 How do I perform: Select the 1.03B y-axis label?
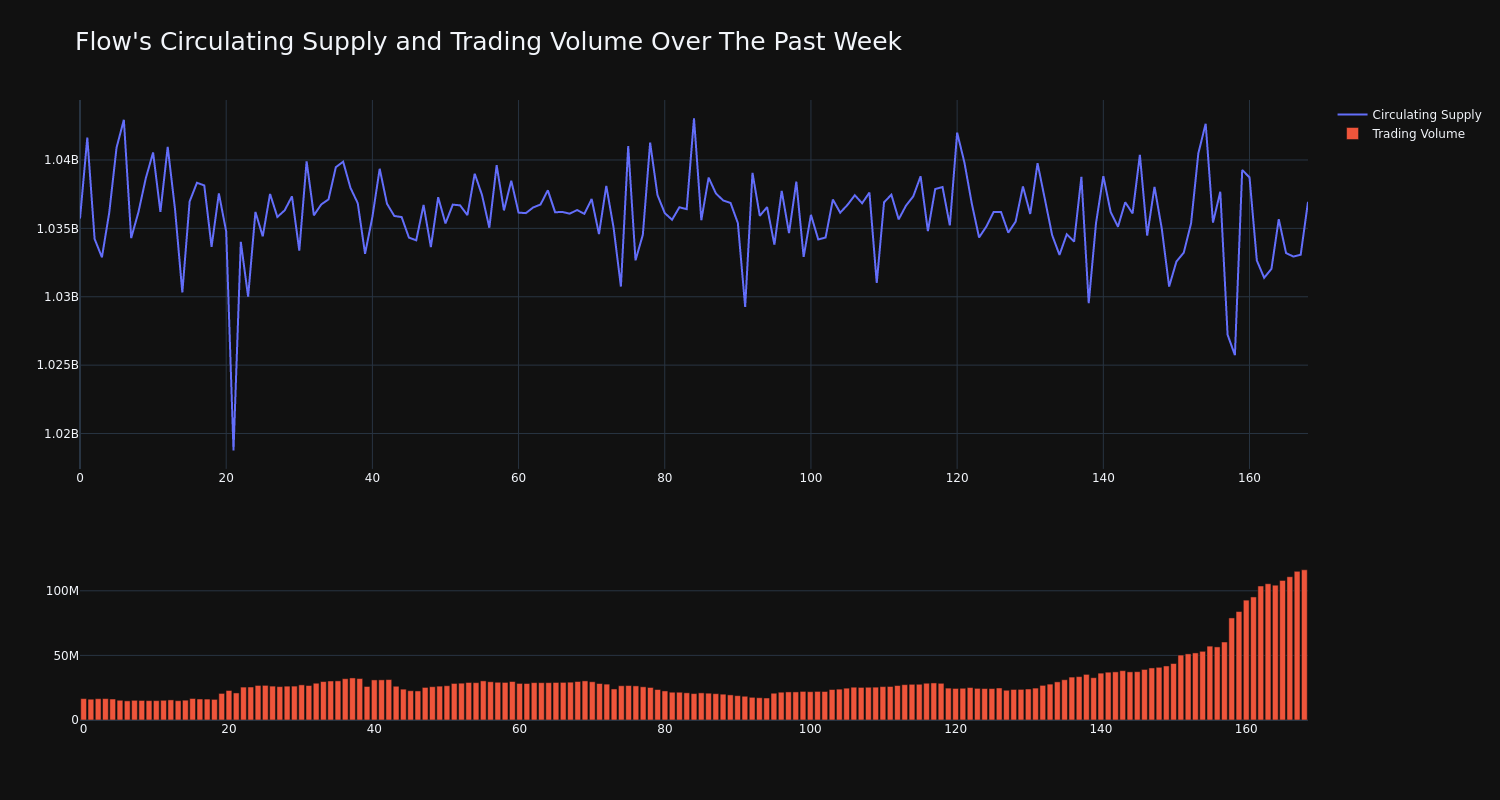61,297
